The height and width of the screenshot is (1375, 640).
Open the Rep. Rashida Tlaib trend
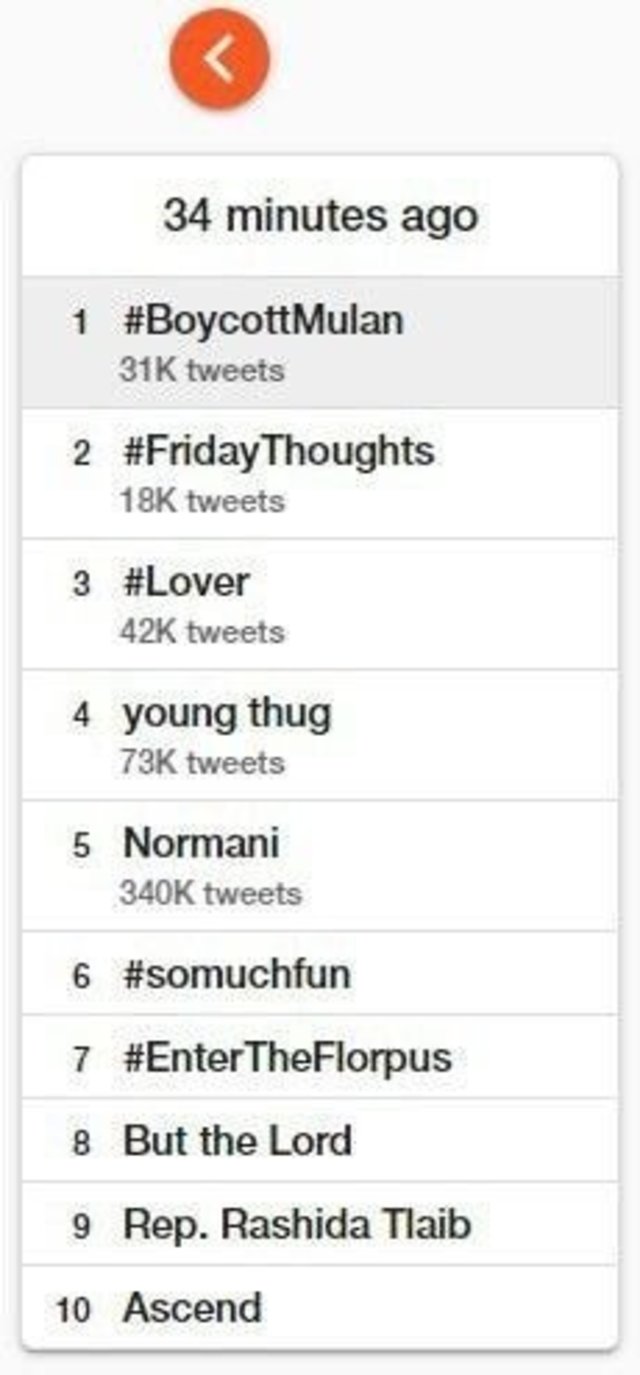click(297, 1224)
